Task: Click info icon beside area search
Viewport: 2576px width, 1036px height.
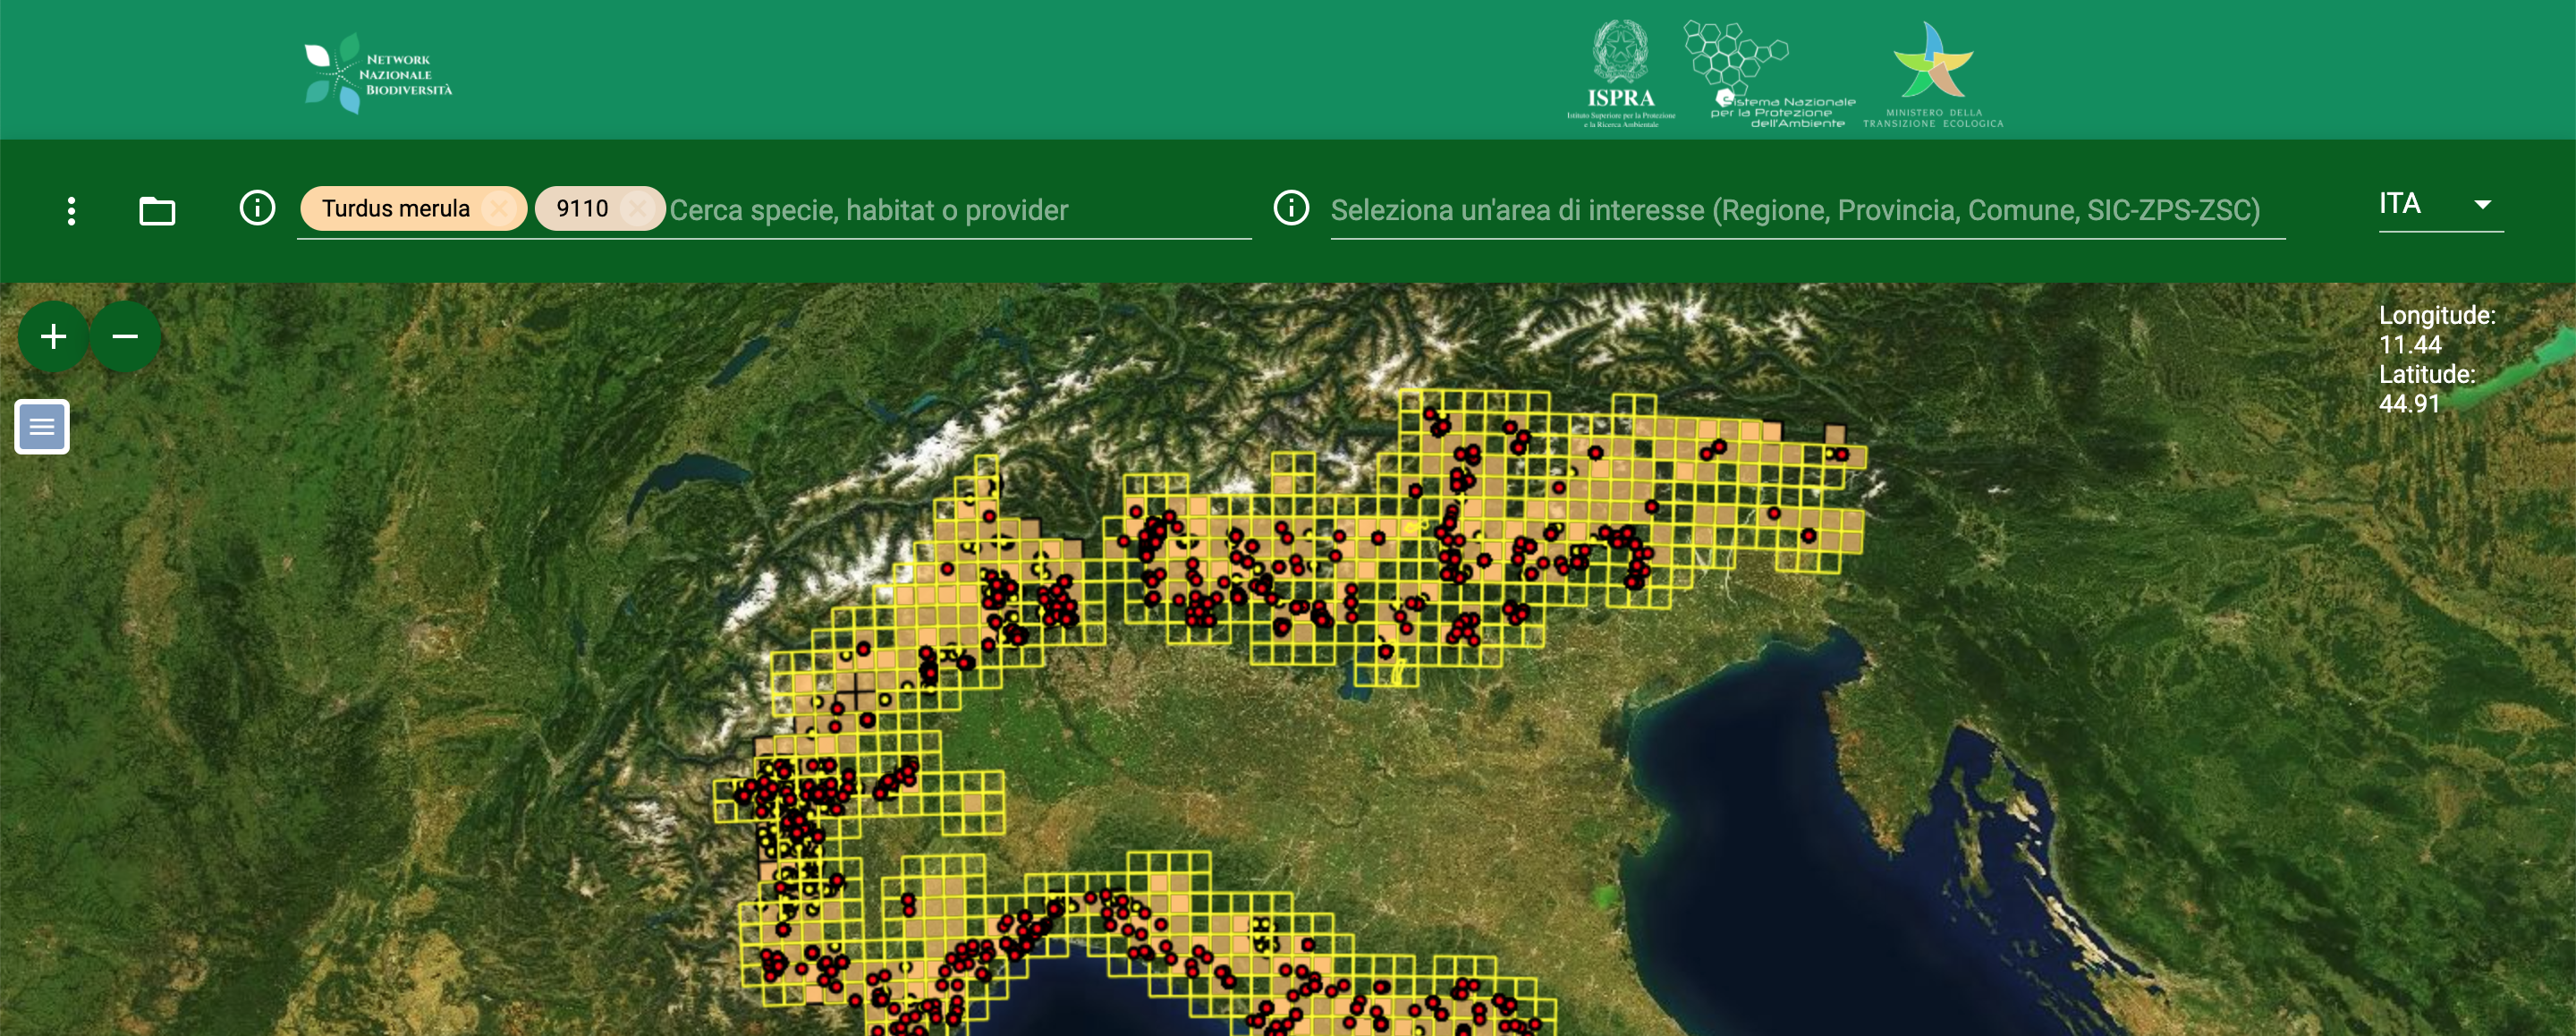Action: pos(1291,208)
